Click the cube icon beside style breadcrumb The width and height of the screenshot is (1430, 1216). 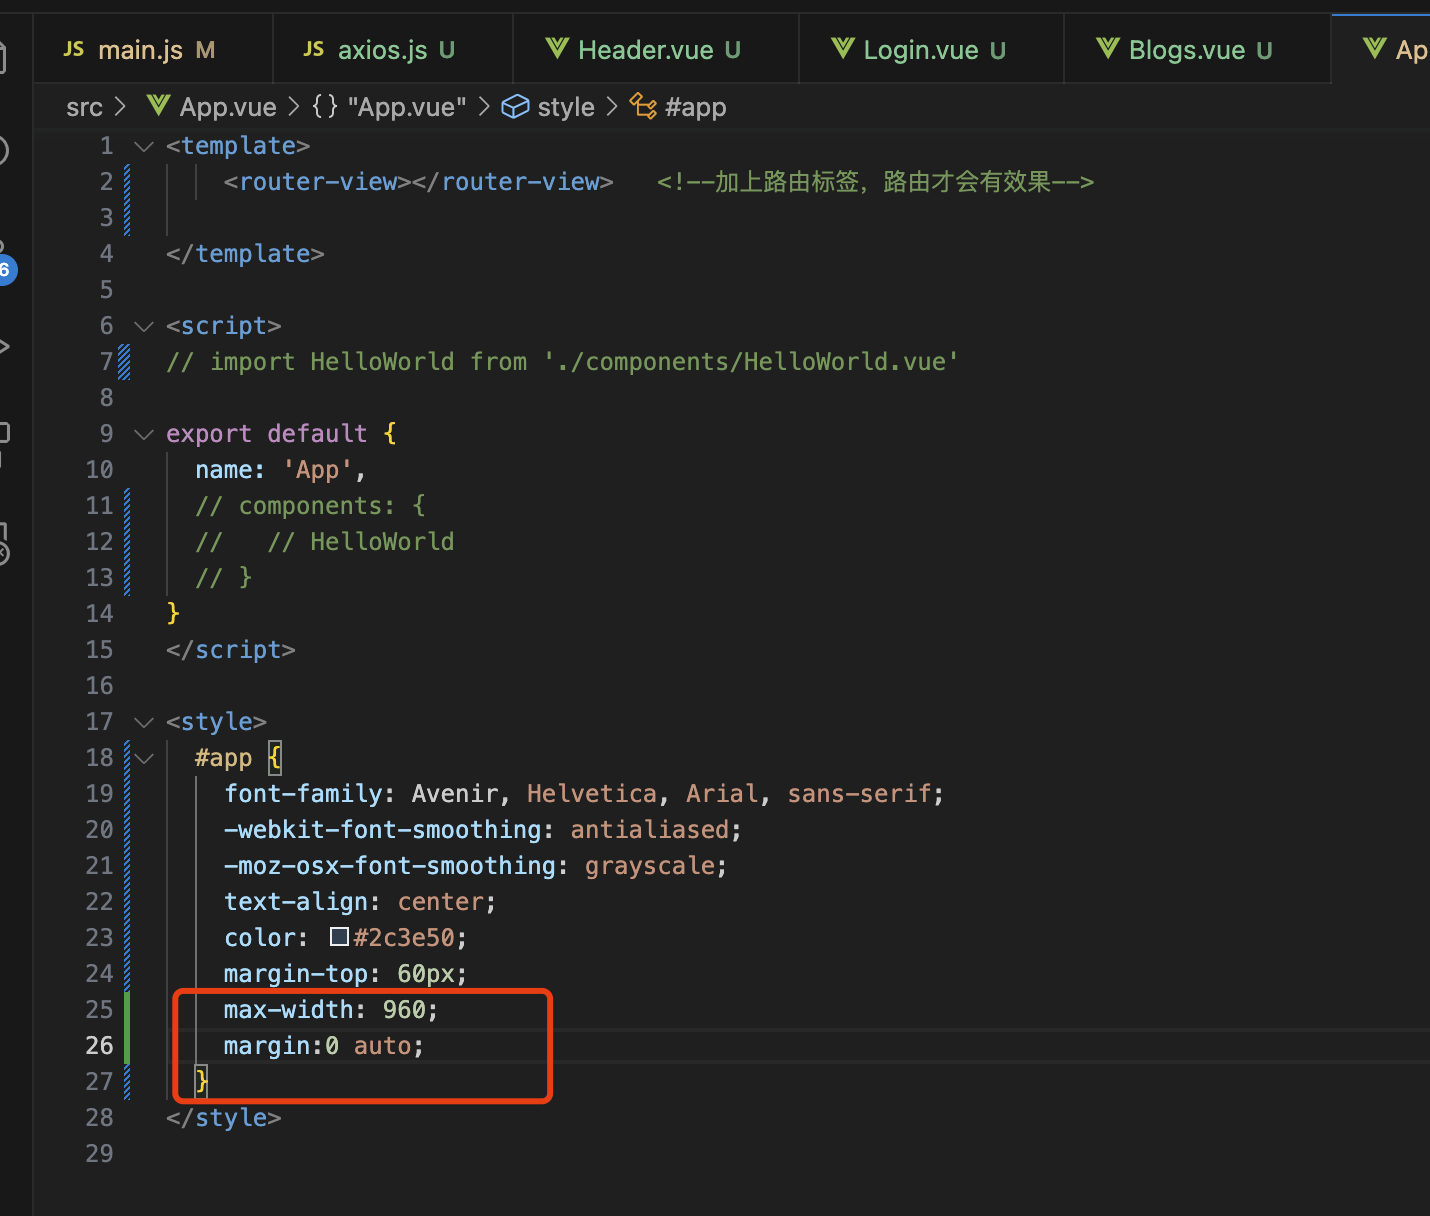515,106
